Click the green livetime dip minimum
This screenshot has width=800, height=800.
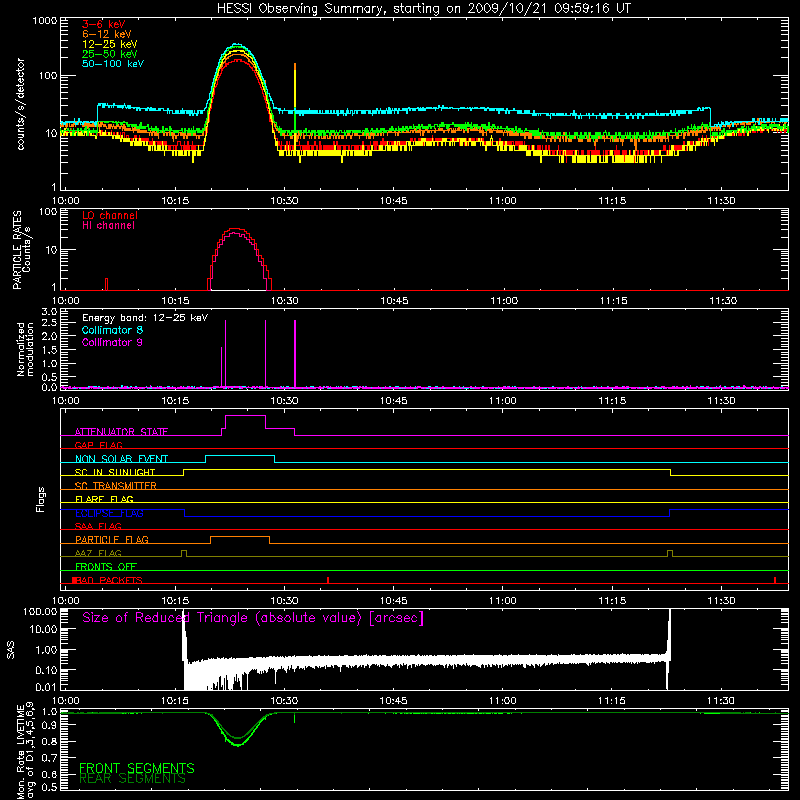tap(238, 744)
